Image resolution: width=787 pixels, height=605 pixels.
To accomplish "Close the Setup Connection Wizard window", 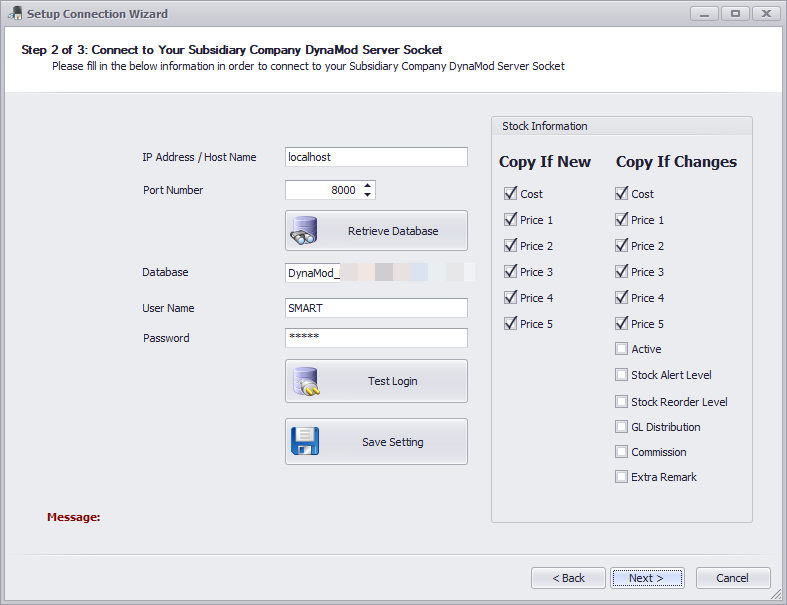I will 766,14.
